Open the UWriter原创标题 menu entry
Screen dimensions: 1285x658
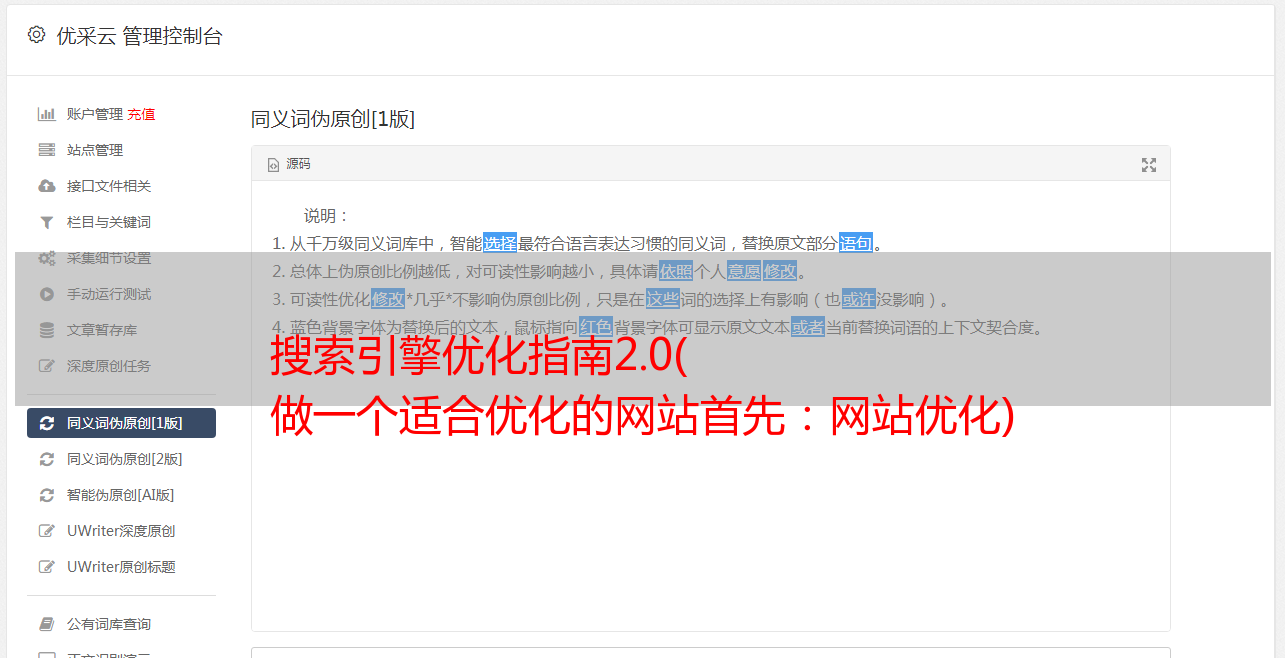(121, 567)
